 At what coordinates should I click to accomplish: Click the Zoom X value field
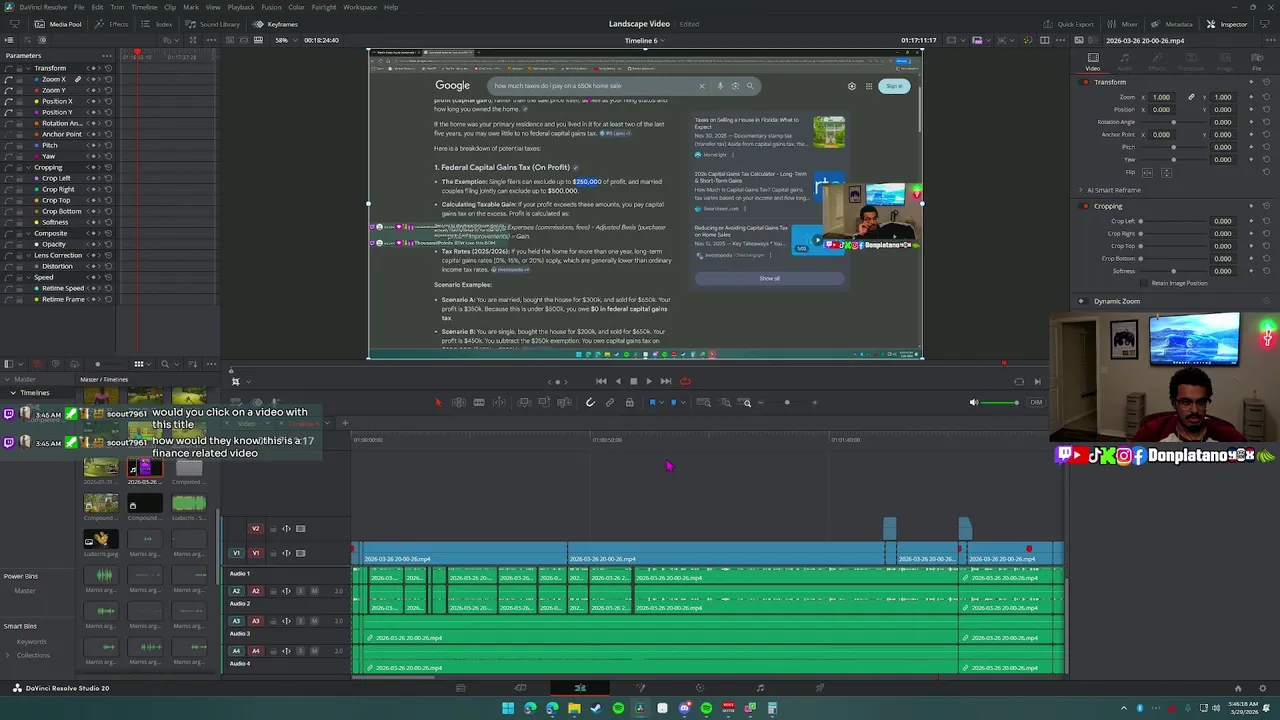click(1161, 97)
